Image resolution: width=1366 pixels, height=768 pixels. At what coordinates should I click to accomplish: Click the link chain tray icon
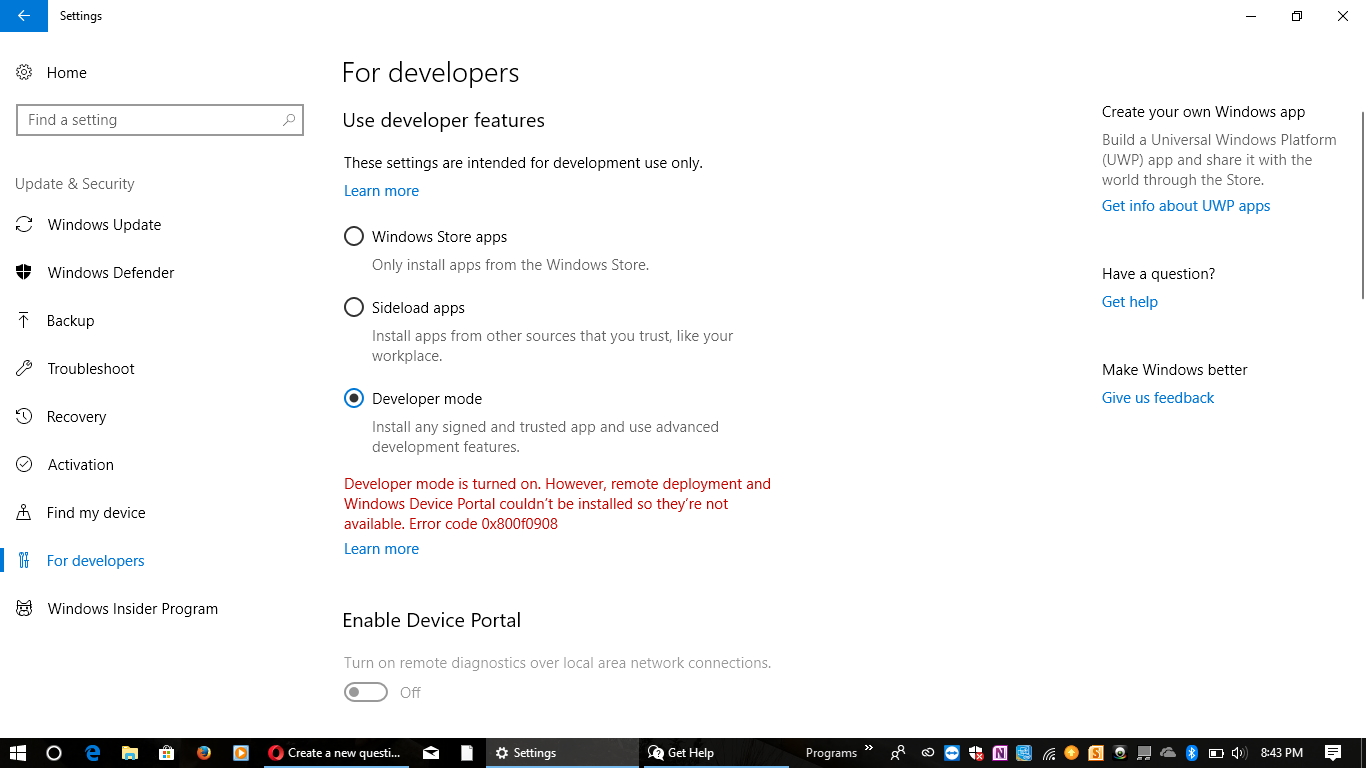[x=928, y=753]
